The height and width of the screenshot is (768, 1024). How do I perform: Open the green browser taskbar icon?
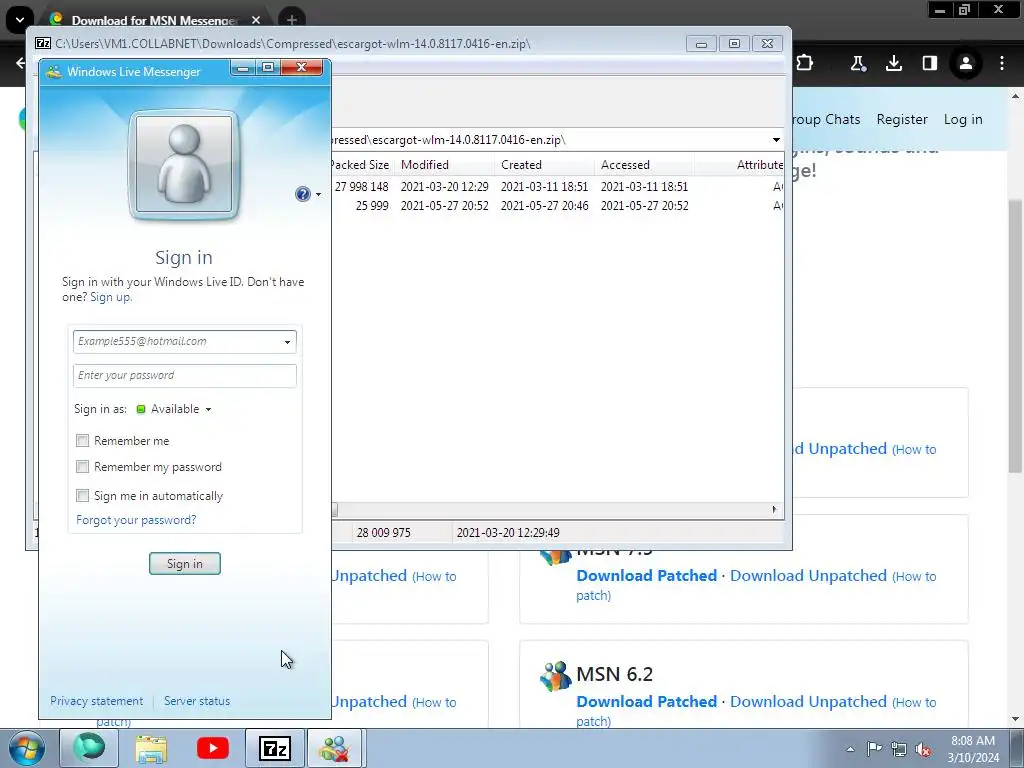tap(89, 748)
